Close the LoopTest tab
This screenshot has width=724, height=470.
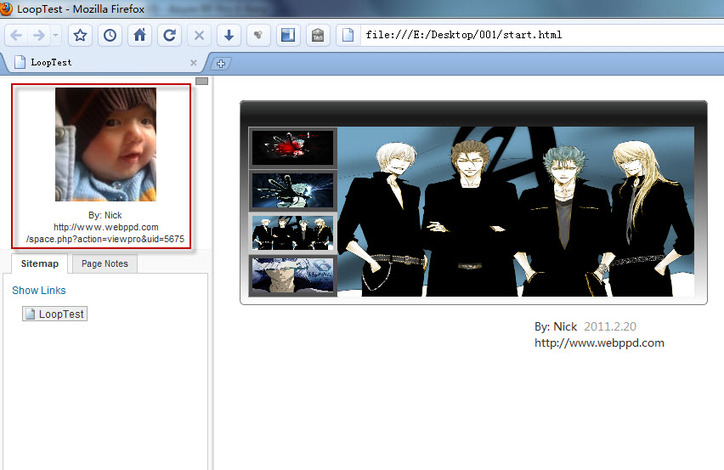coord(193,63)
